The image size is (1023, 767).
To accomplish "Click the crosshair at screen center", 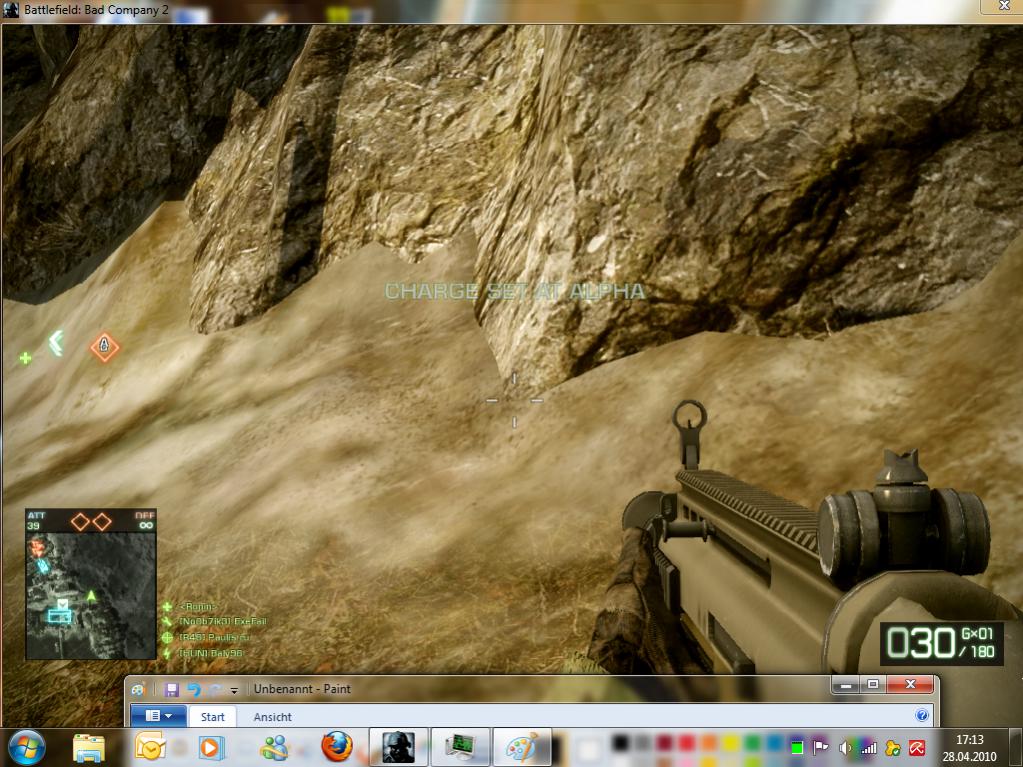I will pyautogui.click(x=514, y=400).
